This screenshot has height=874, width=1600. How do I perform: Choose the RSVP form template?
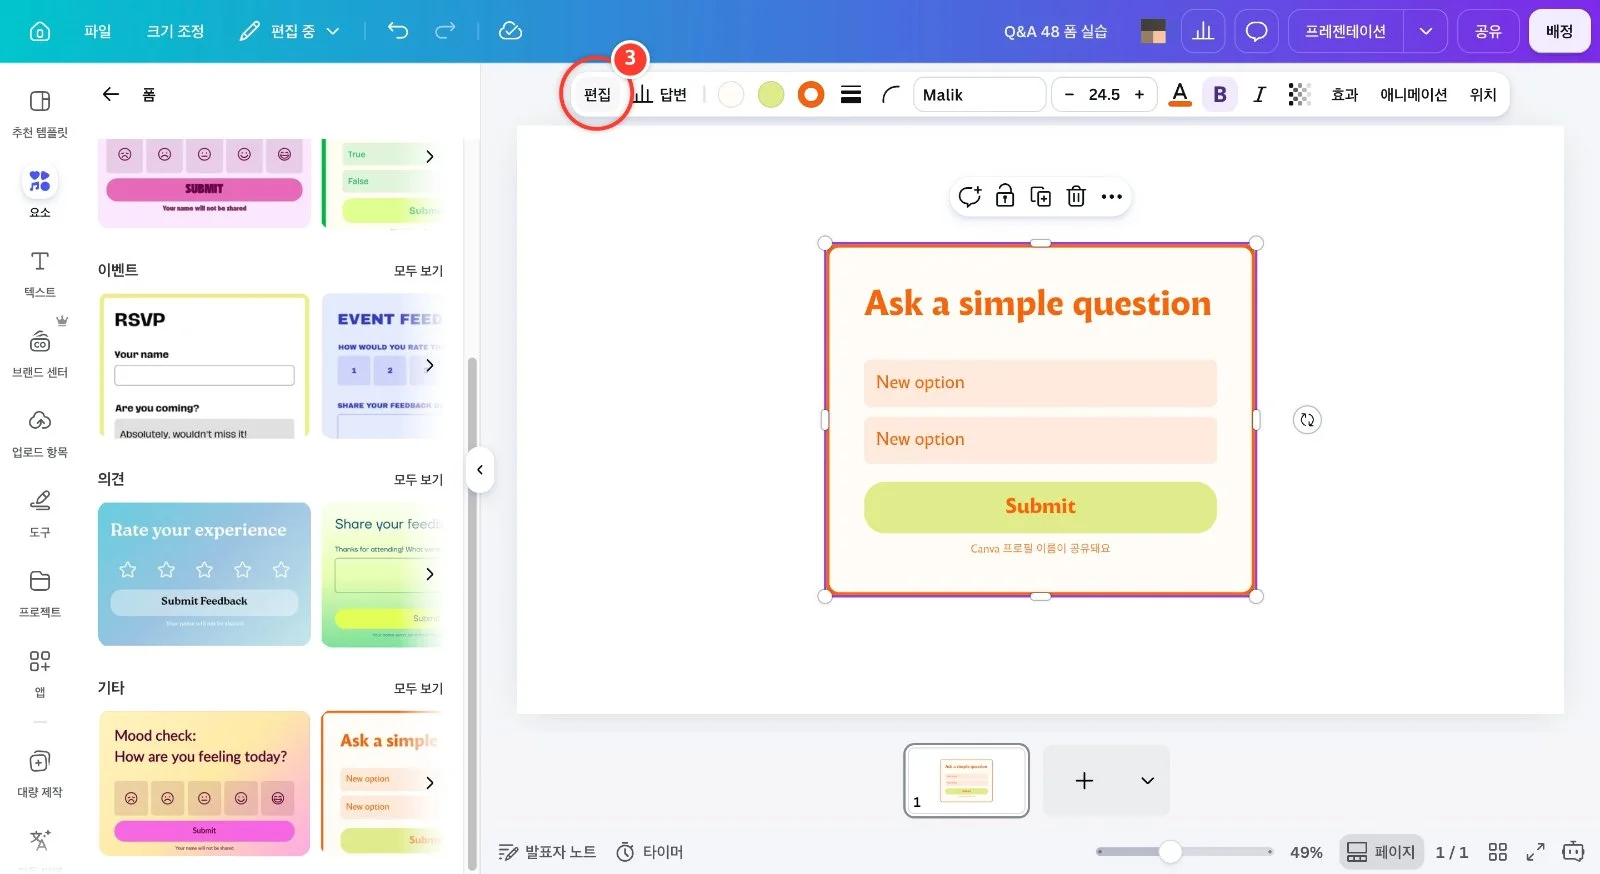coord(204,366)
